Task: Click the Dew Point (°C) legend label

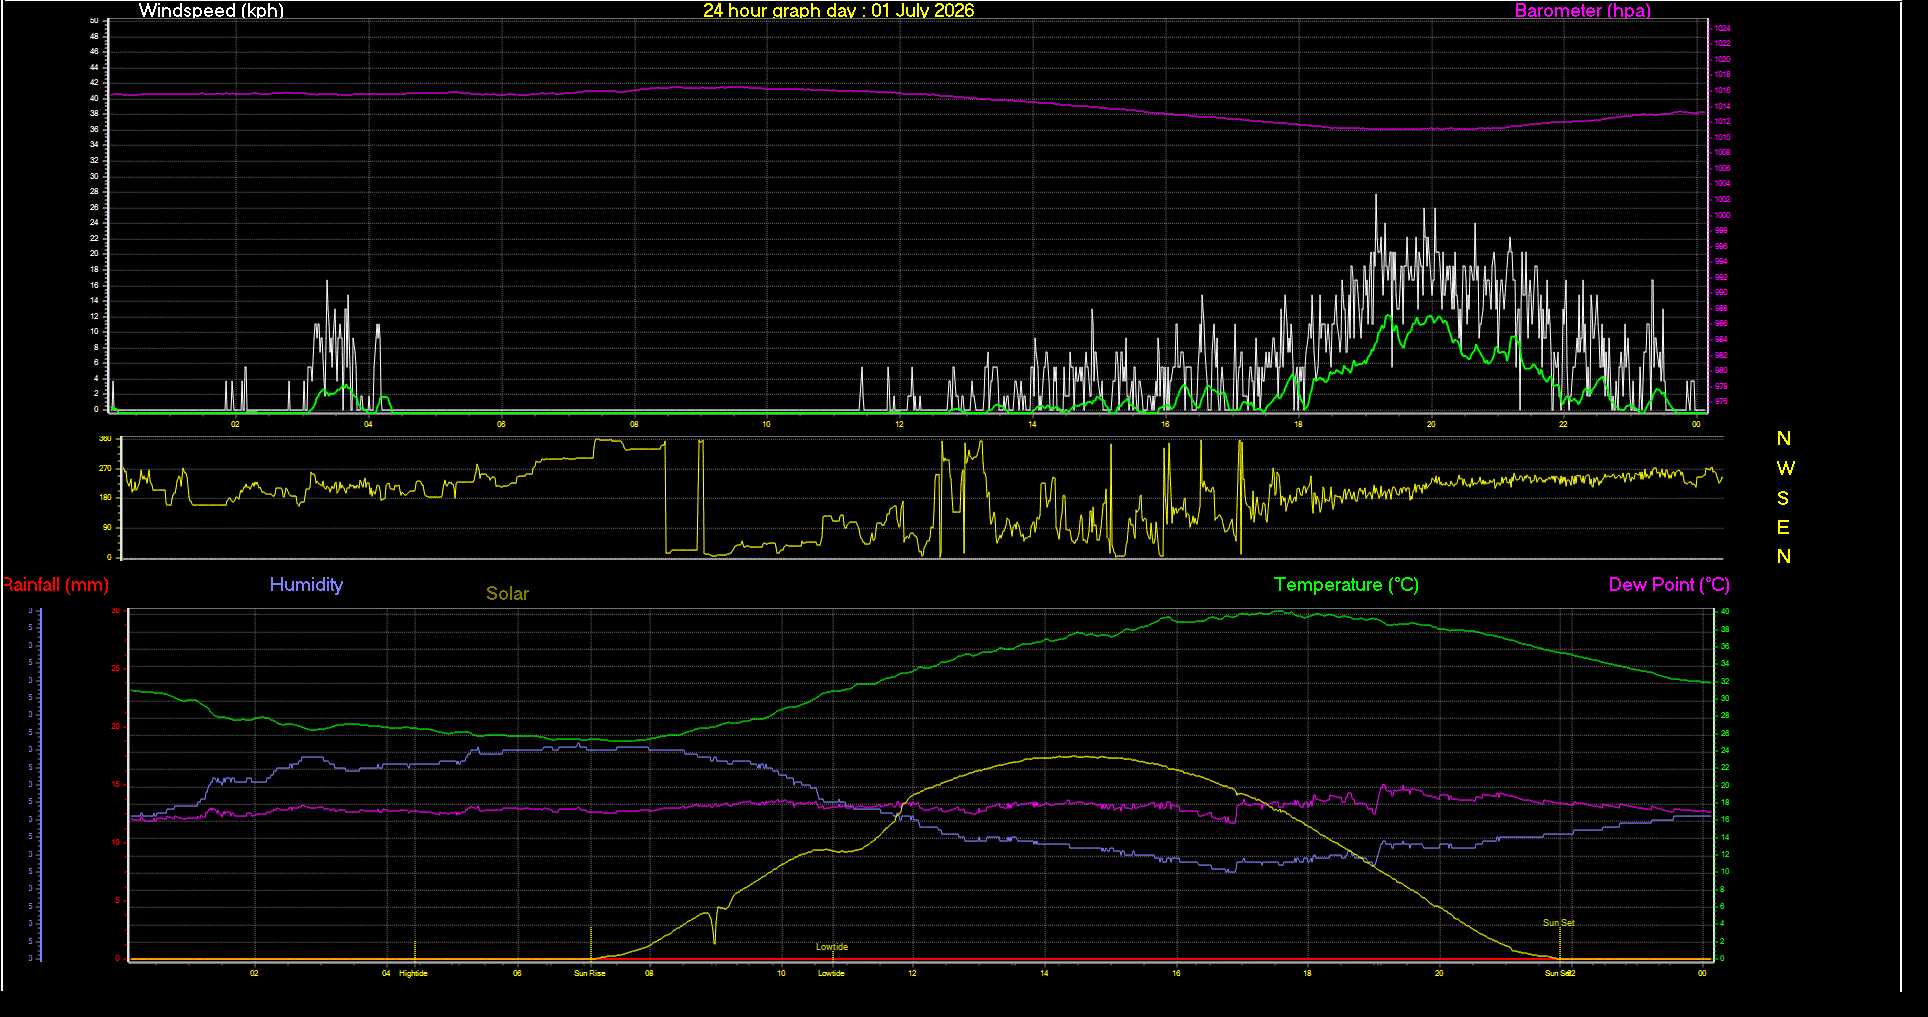Action: pos(1669,585)
